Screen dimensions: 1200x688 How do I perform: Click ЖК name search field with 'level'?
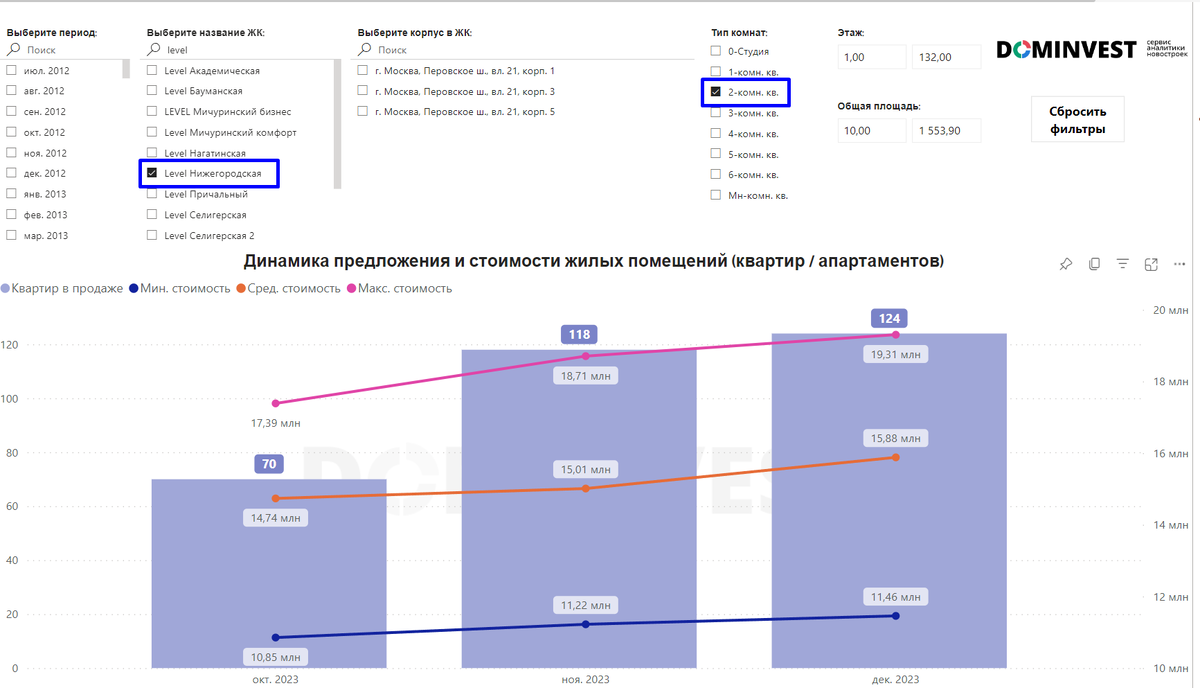(243, 49)
